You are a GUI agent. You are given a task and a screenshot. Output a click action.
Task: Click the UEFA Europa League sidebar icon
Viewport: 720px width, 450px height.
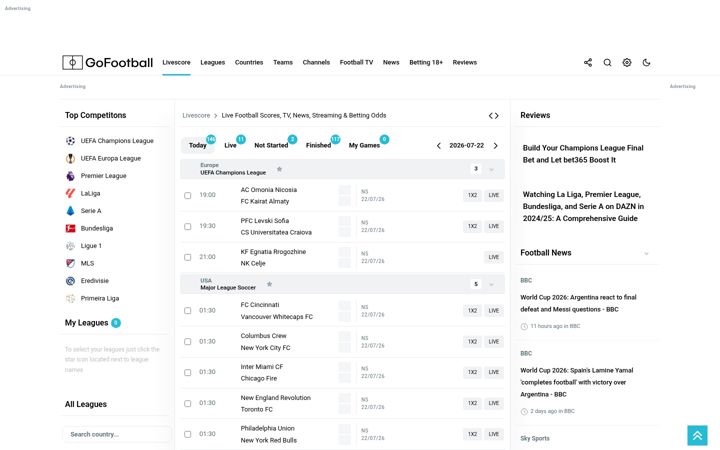point(70,158)
